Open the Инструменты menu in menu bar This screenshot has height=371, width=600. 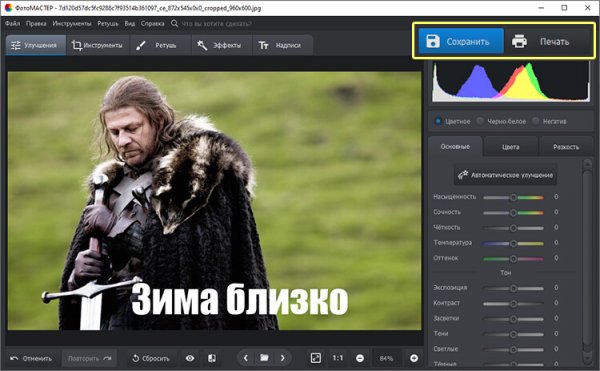pos(72,23)
